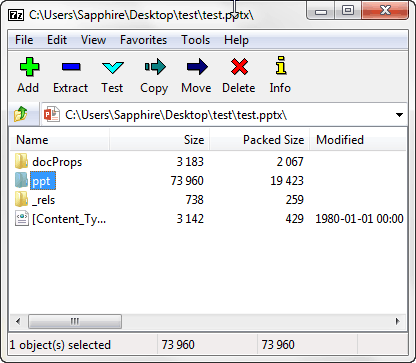Sort by Packed Size column header
Viewport: 416px width, 363px height.
(x=260, y=140)
